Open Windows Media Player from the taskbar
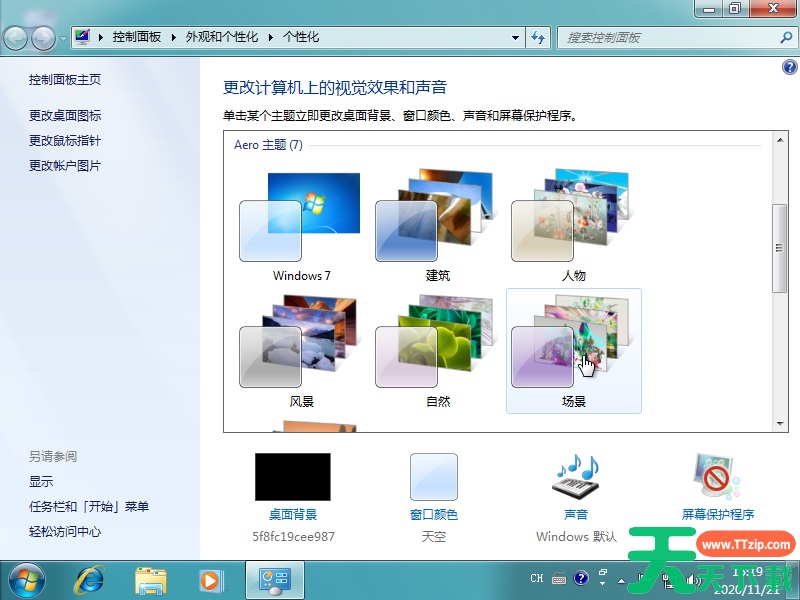This screenshot has width=800, height=600. click(x=210, y=579)
